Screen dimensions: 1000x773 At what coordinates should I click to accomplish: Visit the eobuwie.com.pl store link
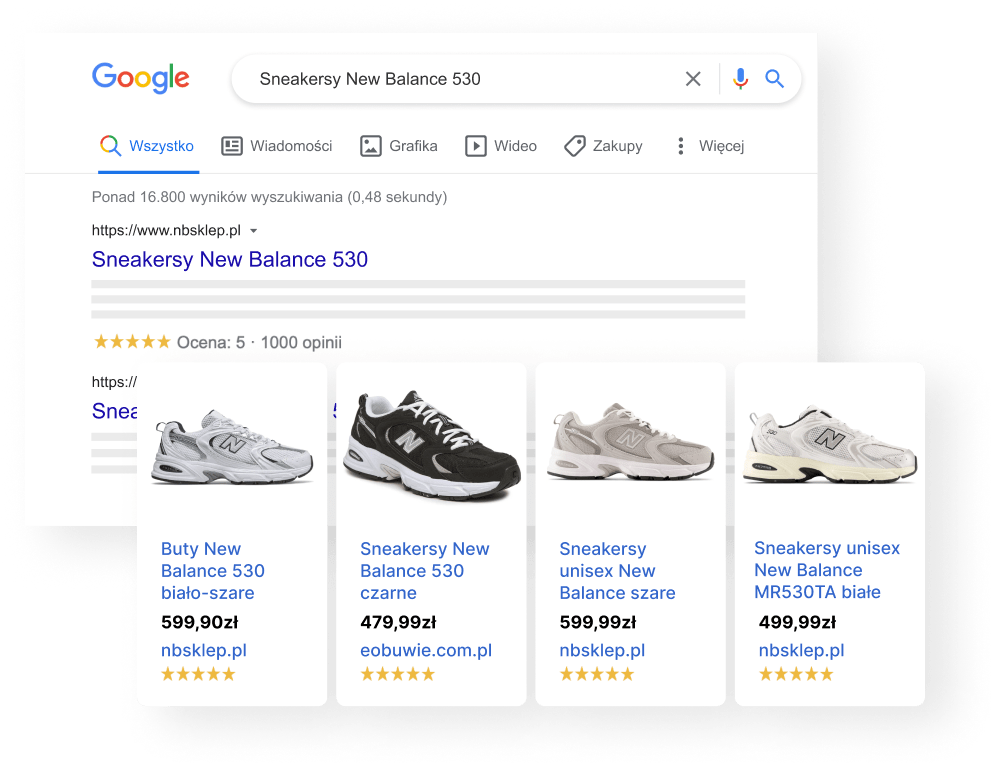(426, 650)
